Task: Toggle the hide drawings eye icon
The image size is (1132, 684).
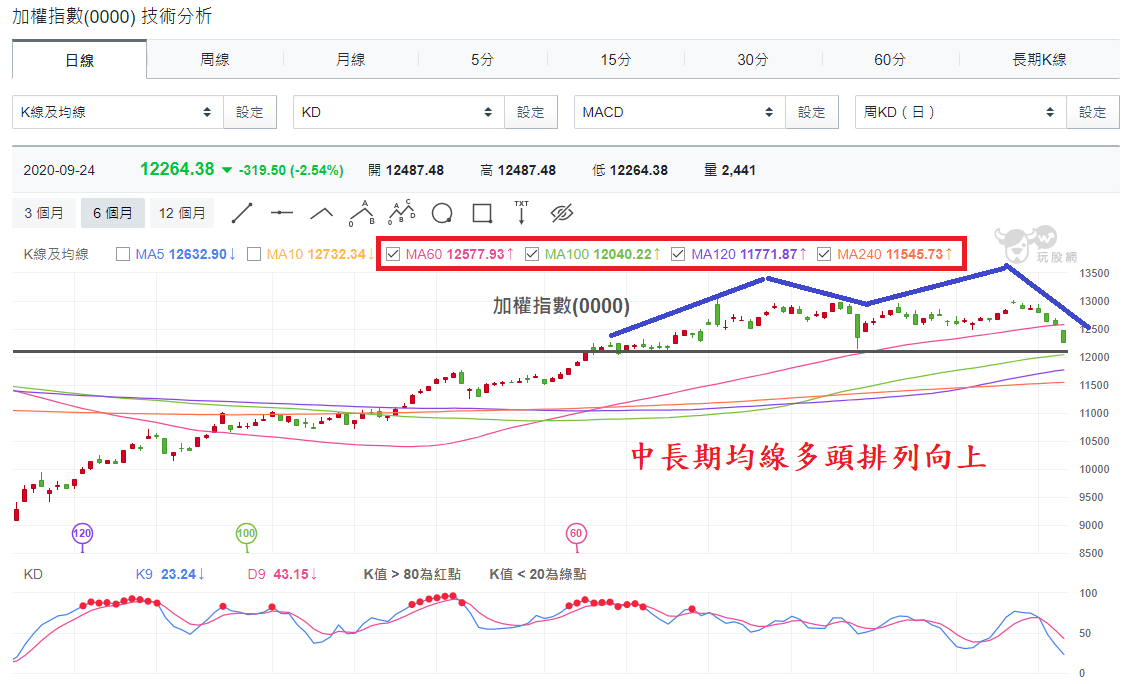Action: (562, 213)
